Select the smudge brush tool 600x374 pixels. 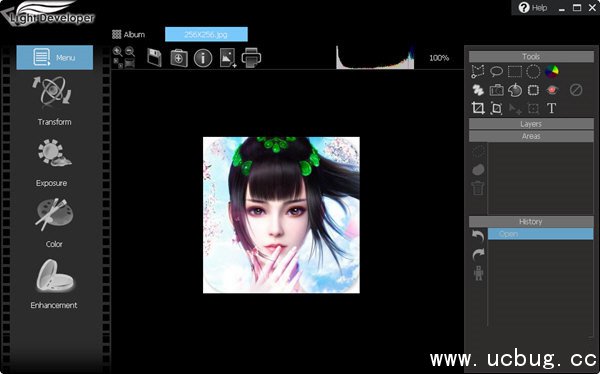(x=478, y=90)
